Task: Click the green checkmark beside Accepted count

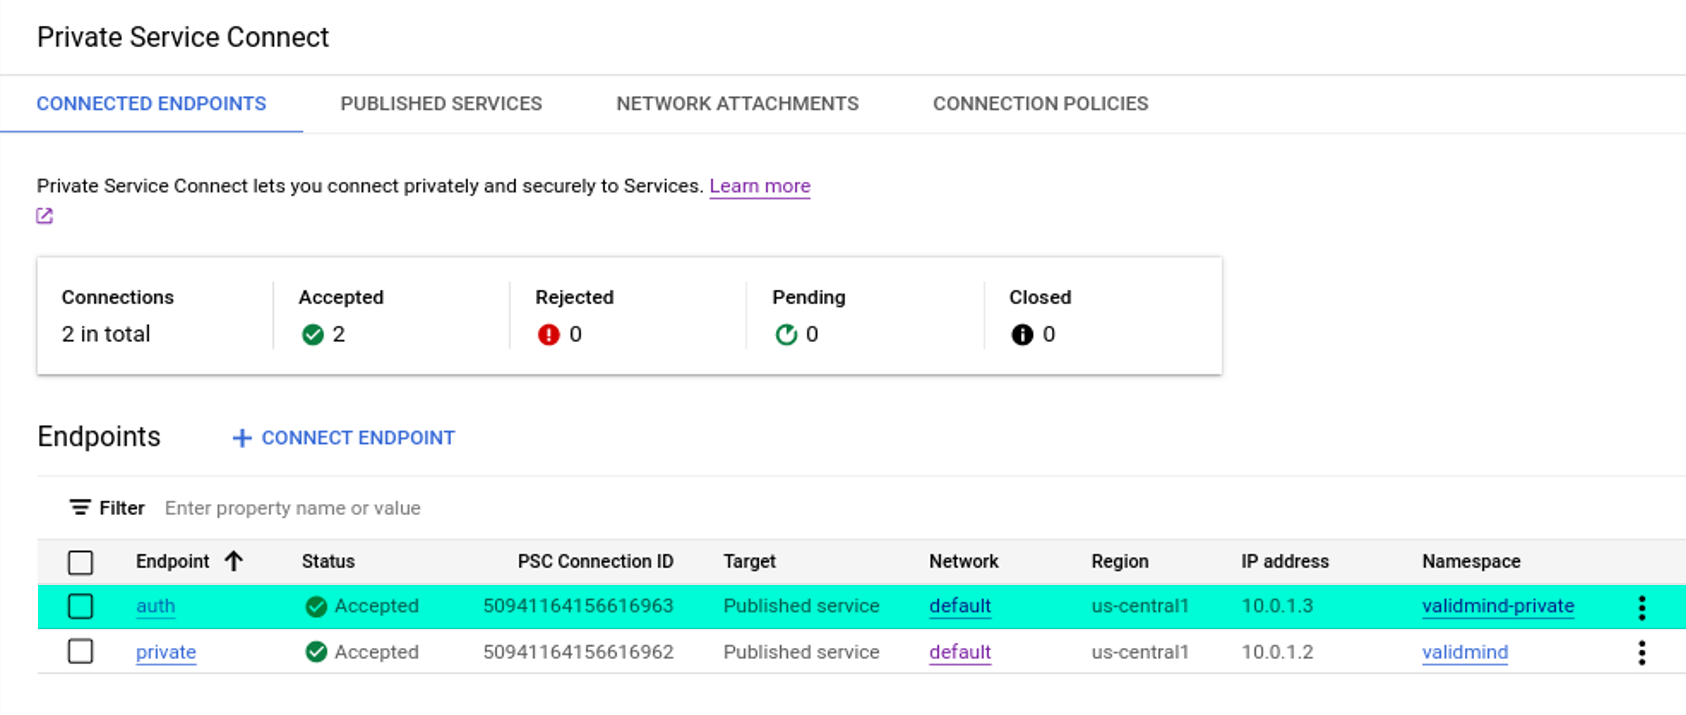Action: click(313, 335)
